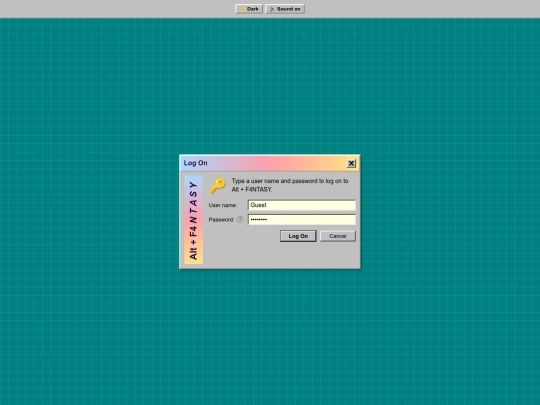Viewport: 540px width, 405px height.
Task: Cancel the log on dialog
Action: [x=338, y=236]
